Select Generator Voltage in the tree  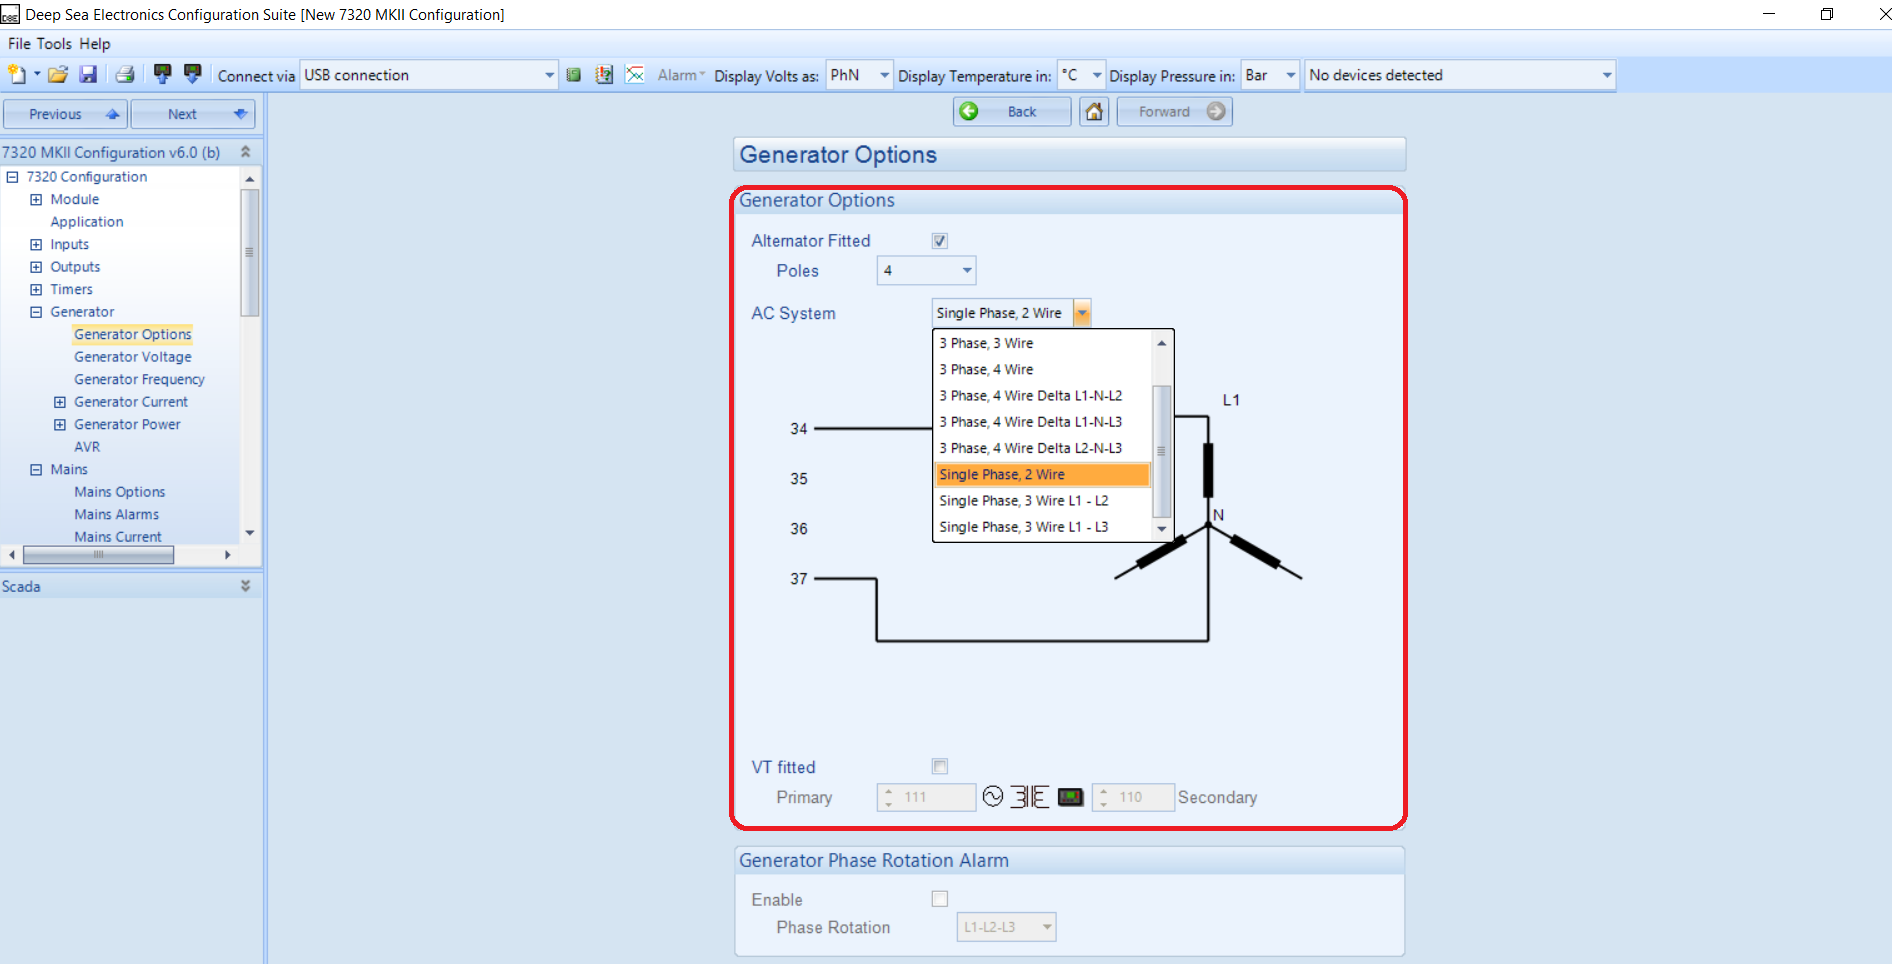(x=133, y=357)
